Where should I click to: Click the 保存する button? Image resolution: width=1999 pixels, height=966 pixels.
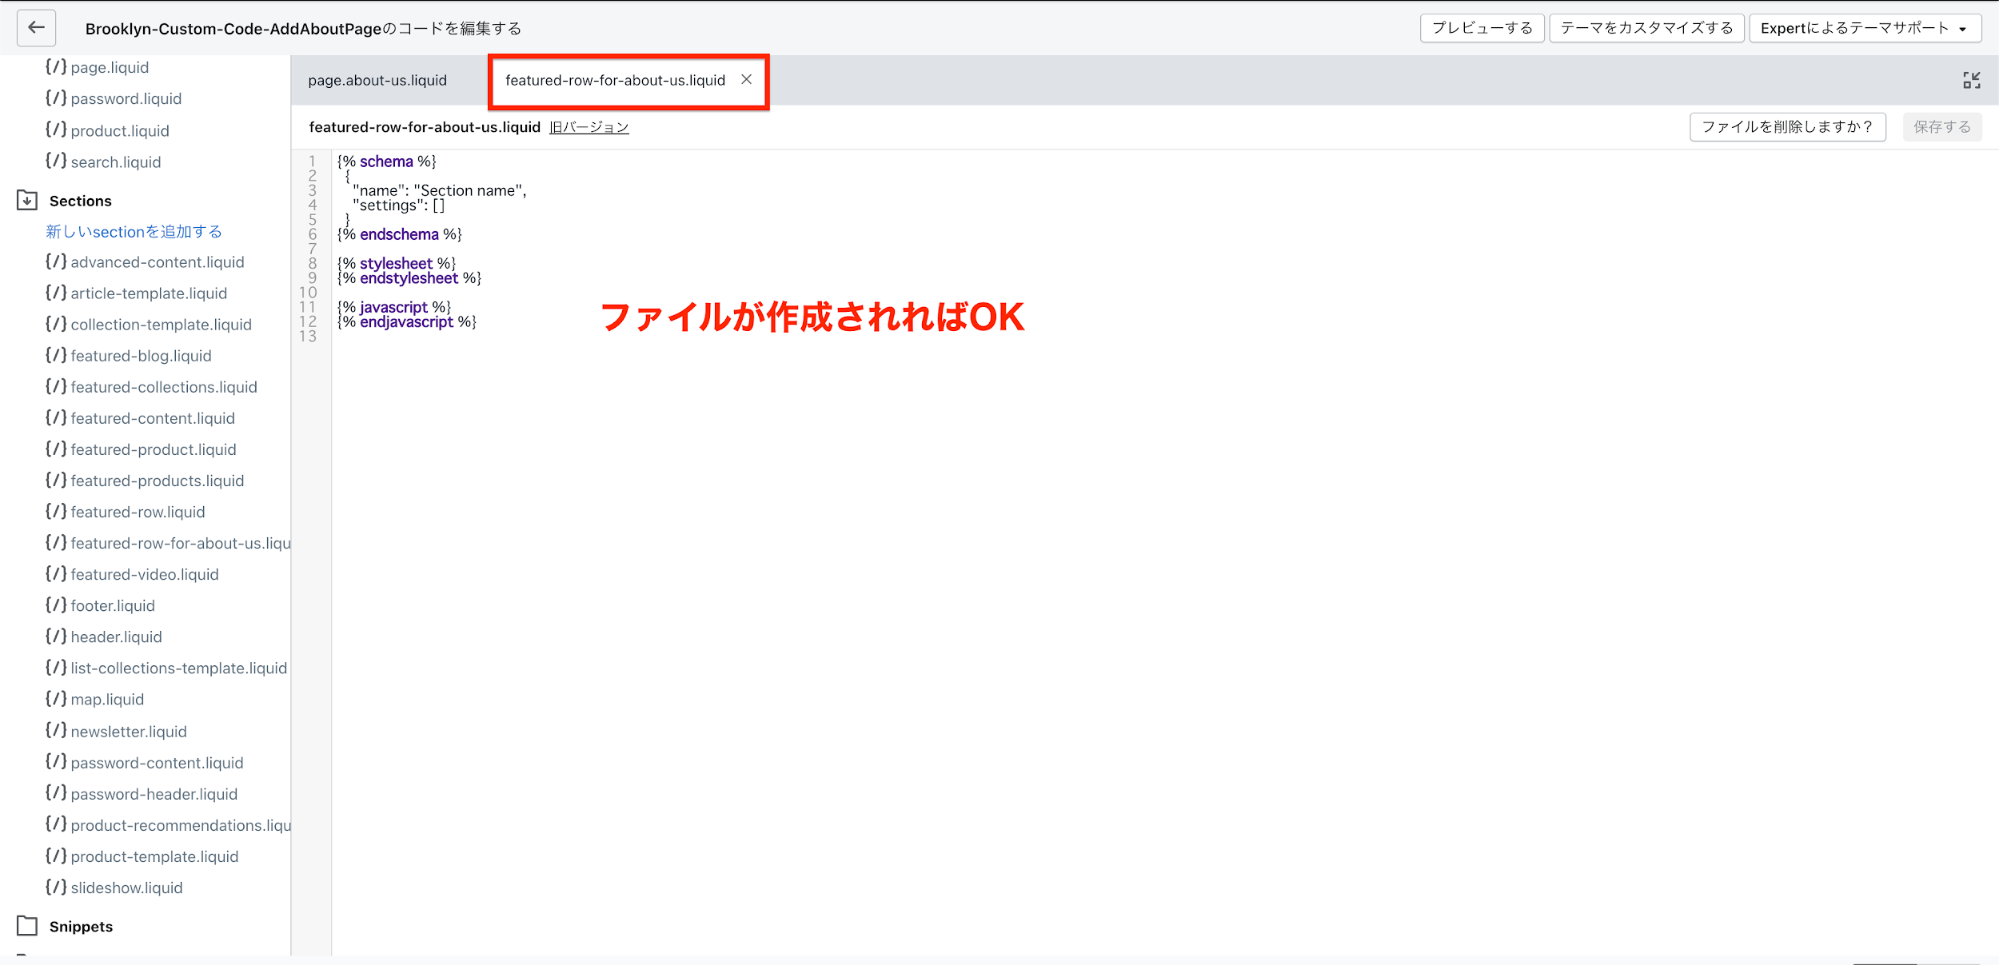[x=1941, y=127]
